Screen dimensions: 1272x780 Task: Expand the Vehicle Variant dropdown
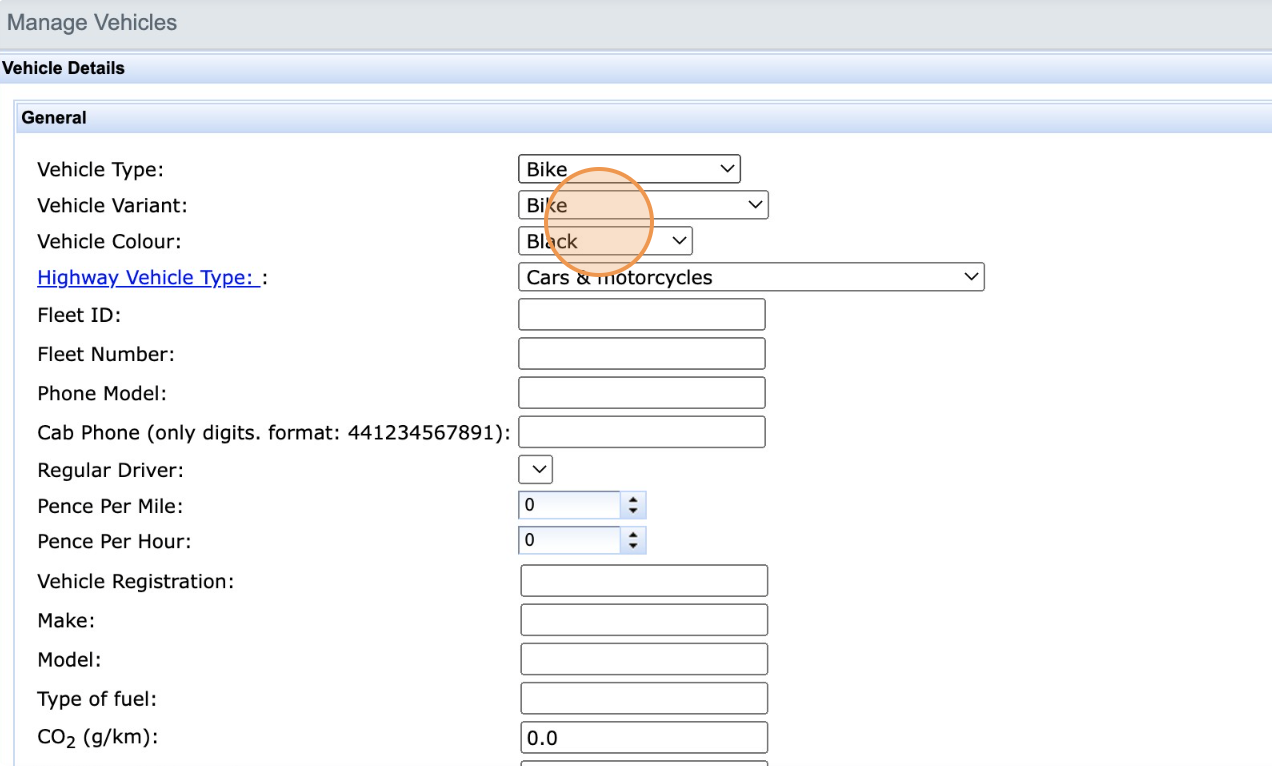[642, 205]
